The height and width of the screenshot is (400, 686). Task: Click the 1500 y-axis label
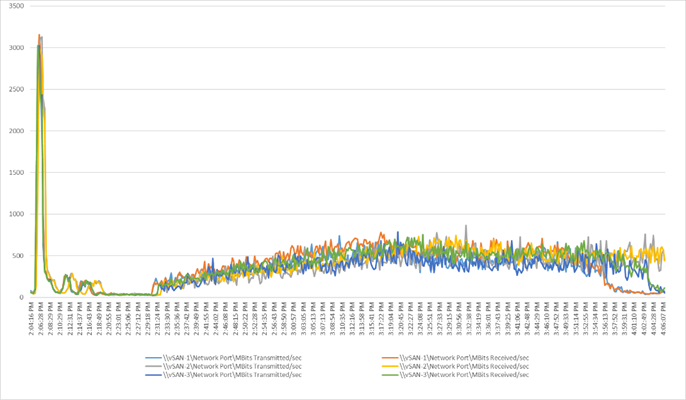point(16,172)
